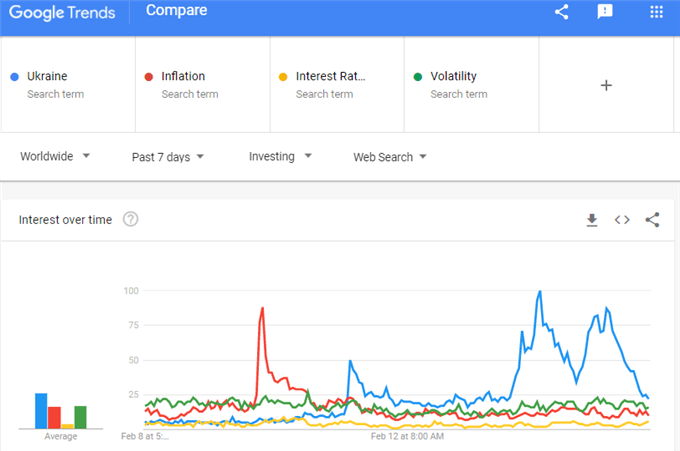Edit the Inflation search term

(203, 85)
